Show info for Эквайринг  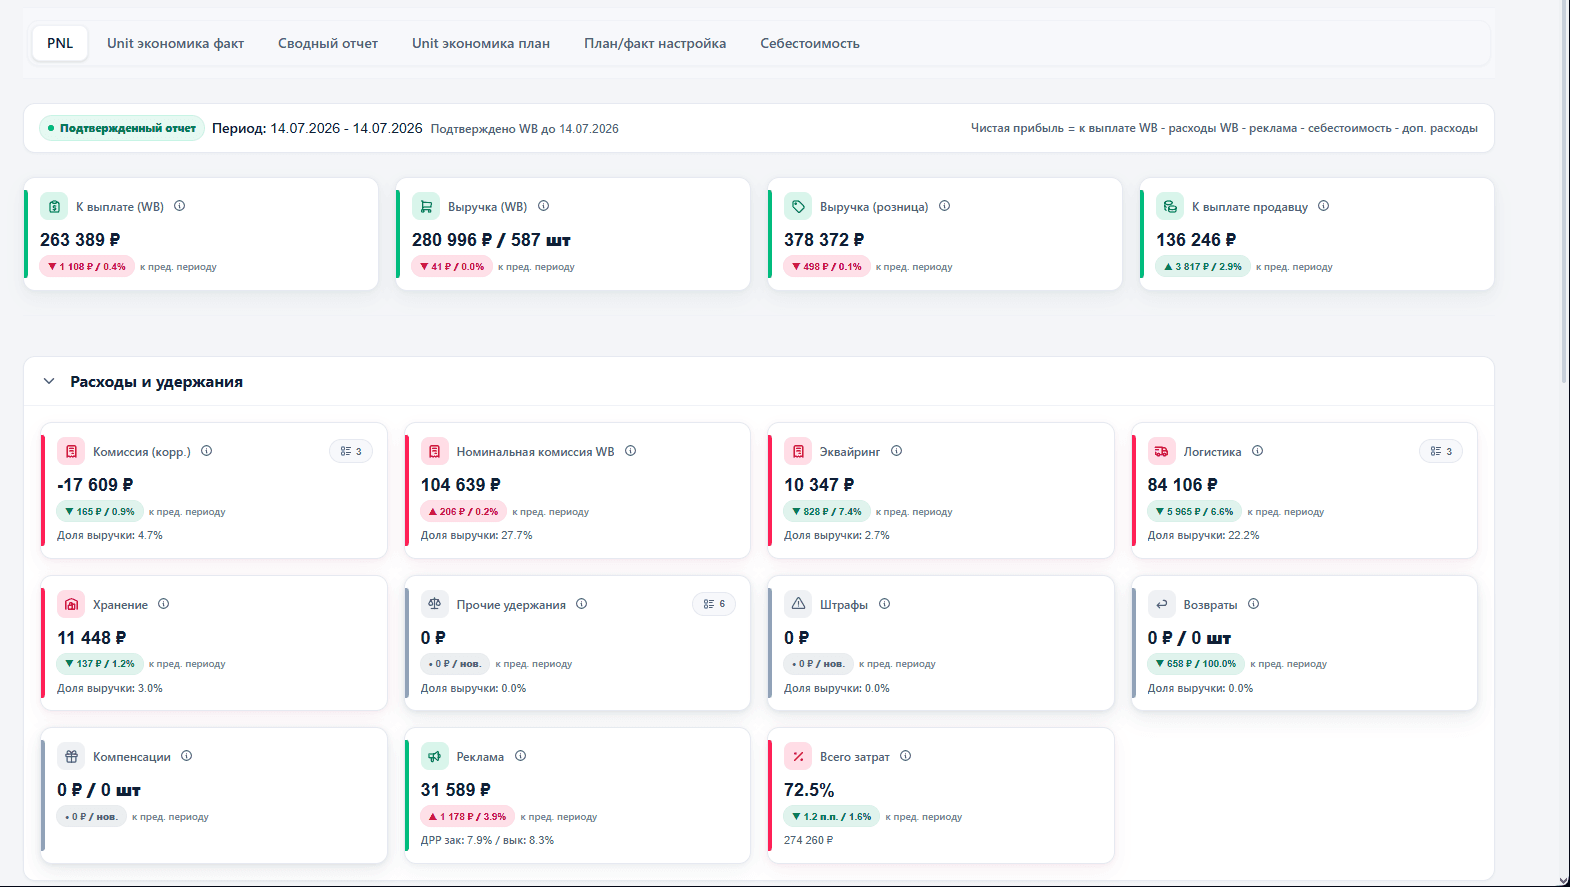pos(897,451)
